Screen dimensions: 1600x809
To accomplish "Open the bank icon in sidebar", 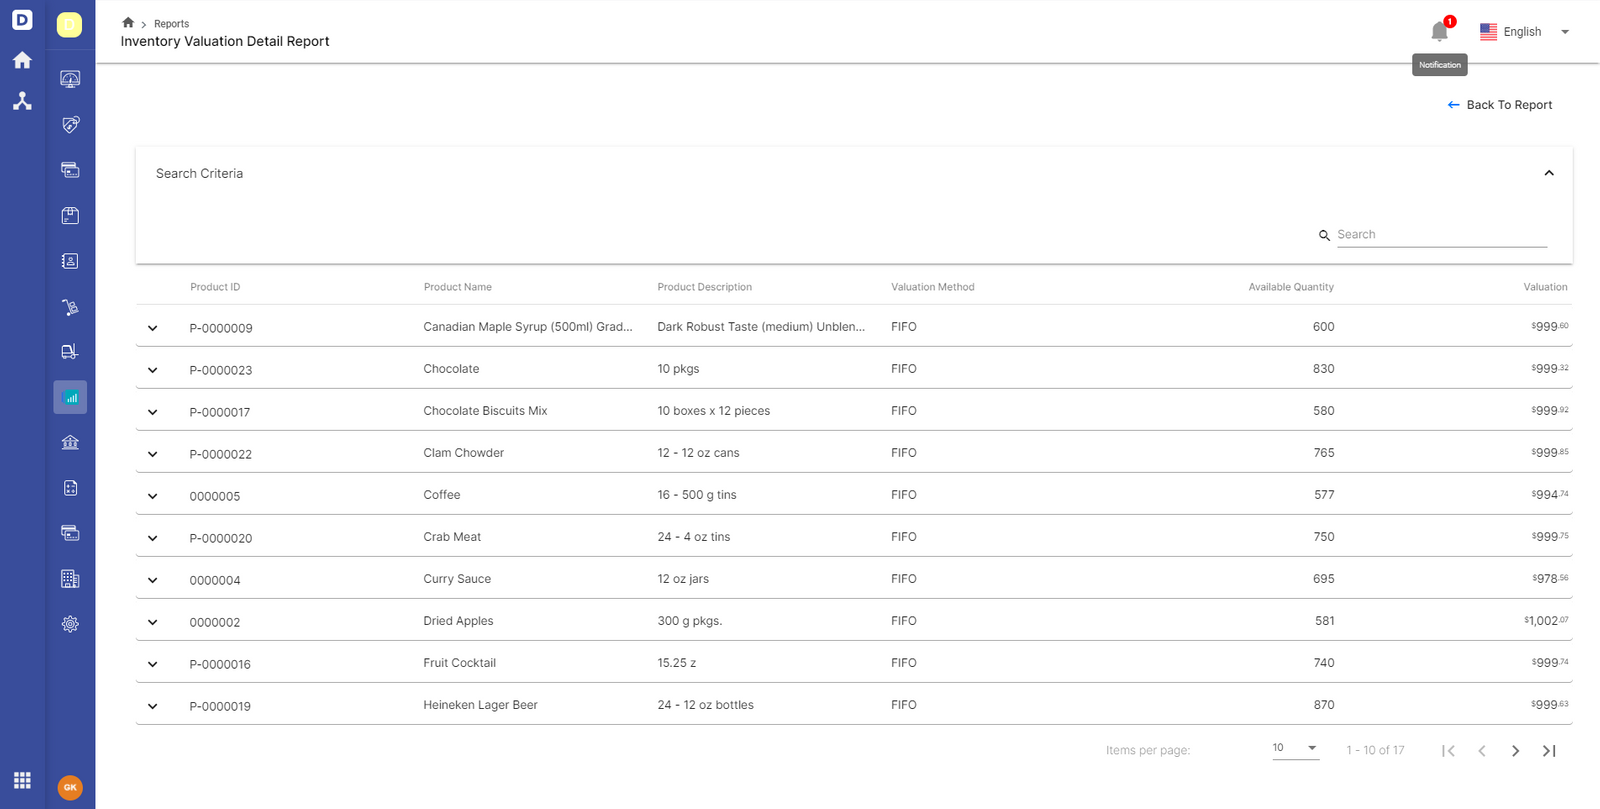I will tap(70, 443).
